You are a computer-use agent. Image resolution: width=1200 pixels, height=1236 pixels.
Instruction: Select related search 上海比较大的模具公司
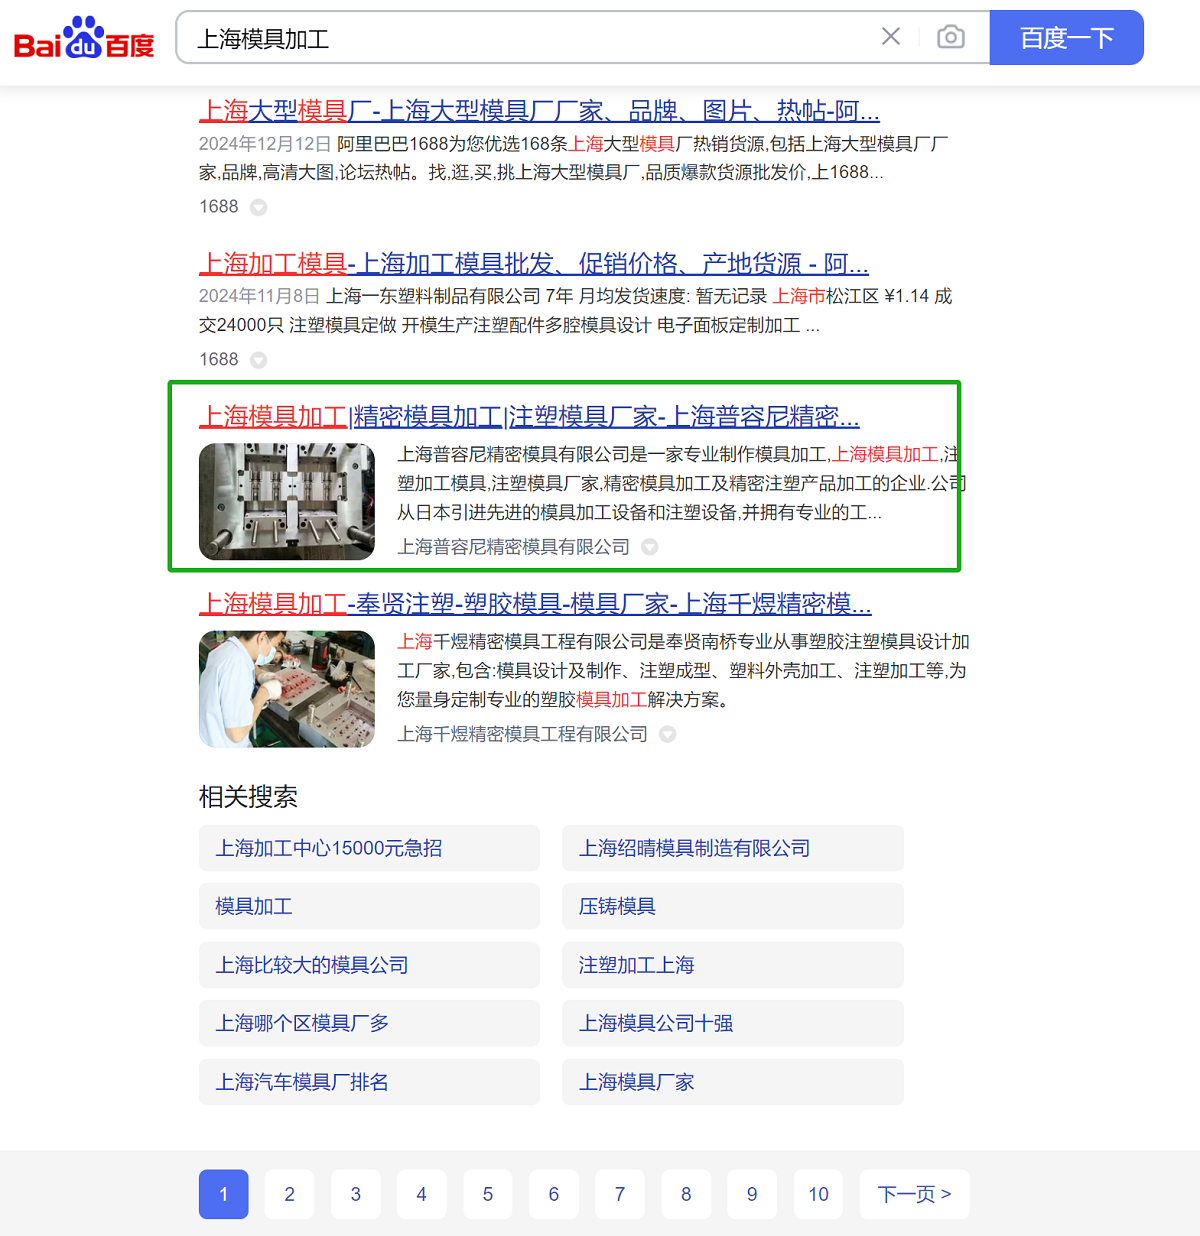click(369, 965)
